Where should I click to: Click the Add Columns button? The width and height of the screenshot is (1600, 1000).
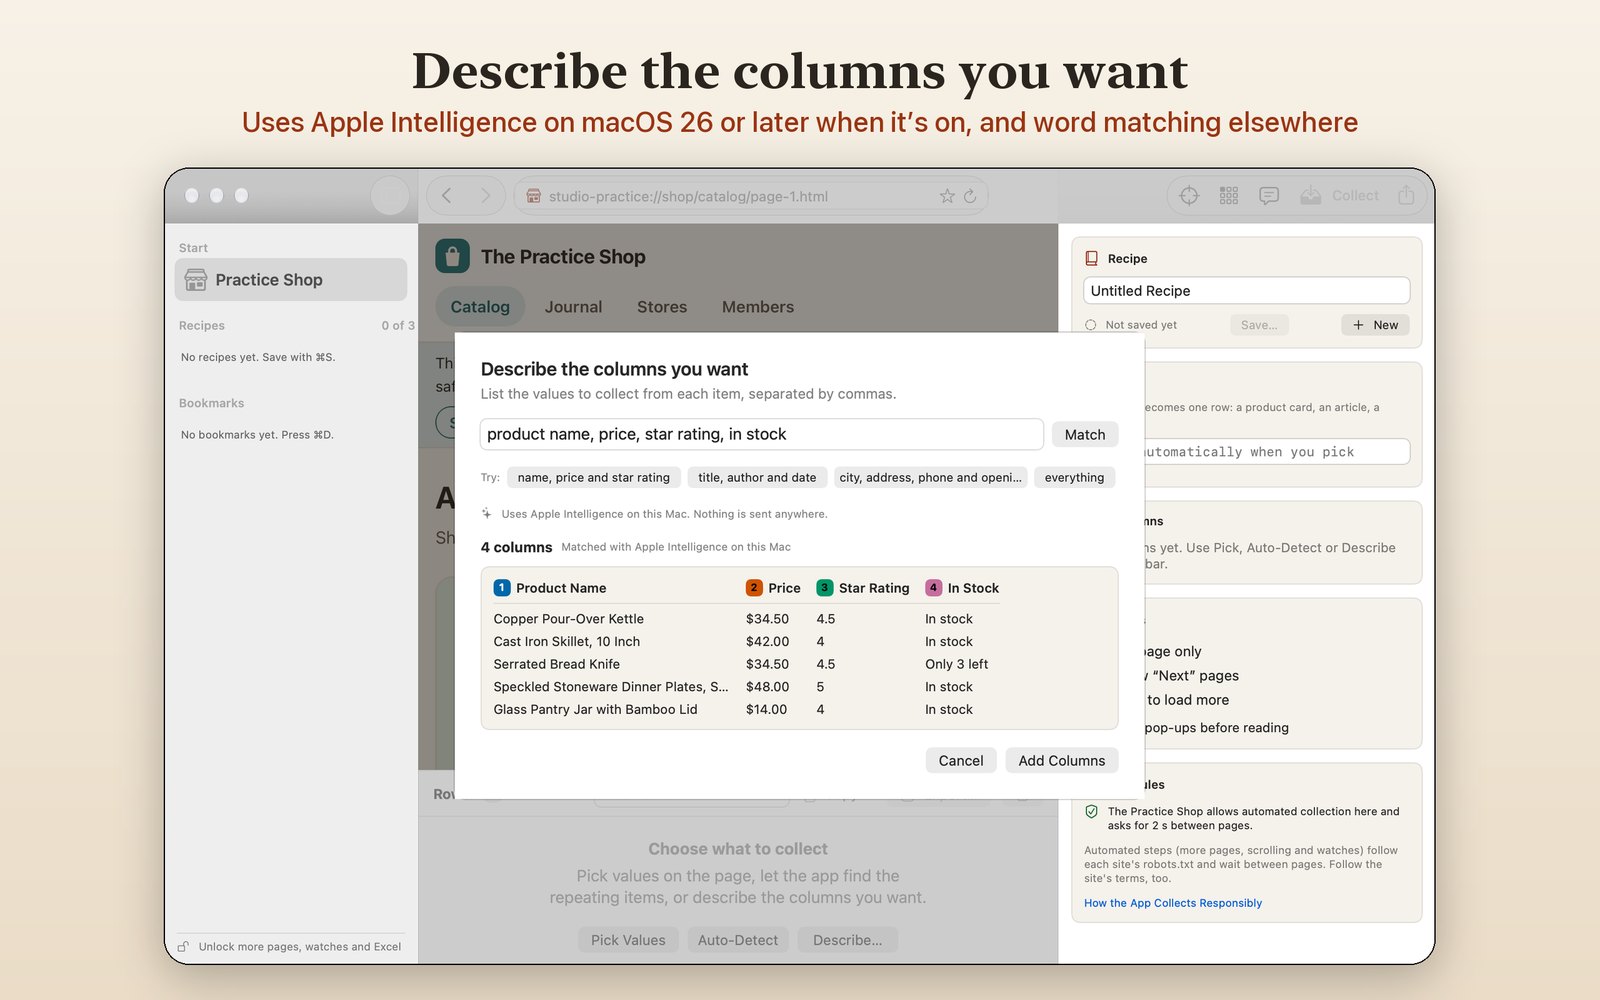coord(1062,760)
